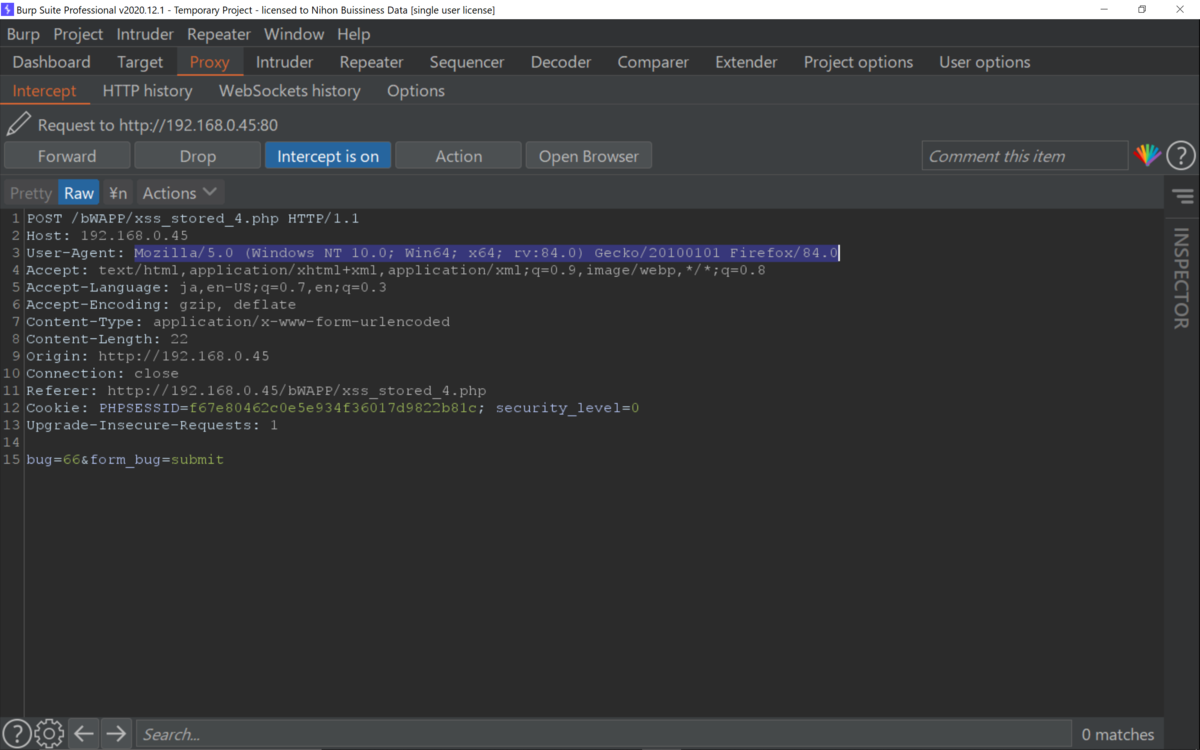Switch to Raw view

tap(79, 193)
